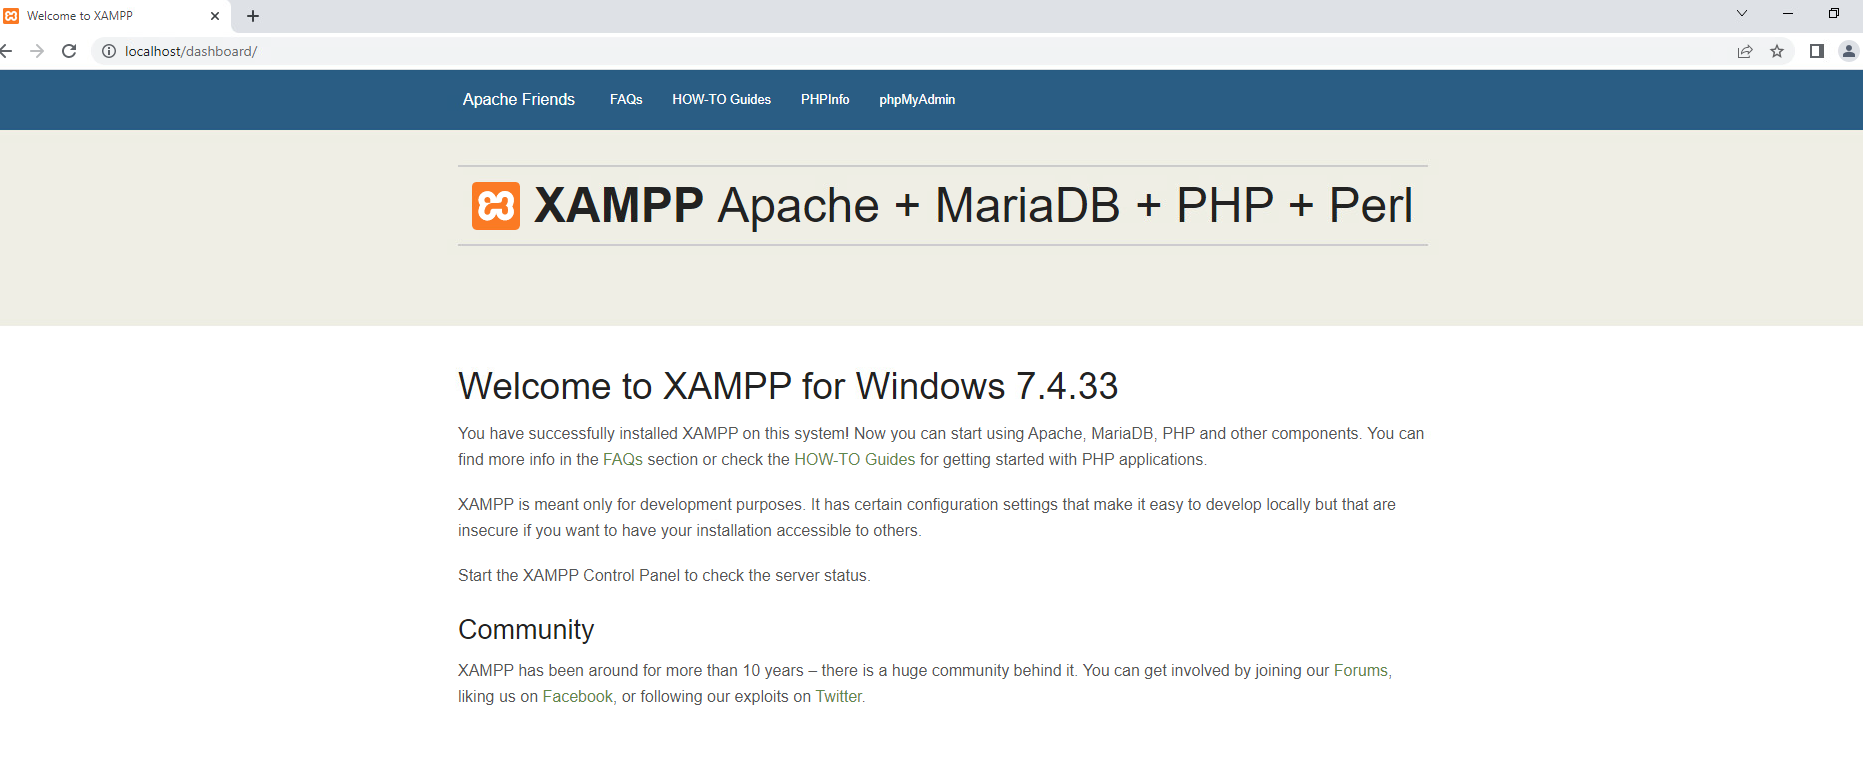1863x776 pixels.
Task: Open phpMyAdmin navigation item
Action: click(x=917, y=99)
